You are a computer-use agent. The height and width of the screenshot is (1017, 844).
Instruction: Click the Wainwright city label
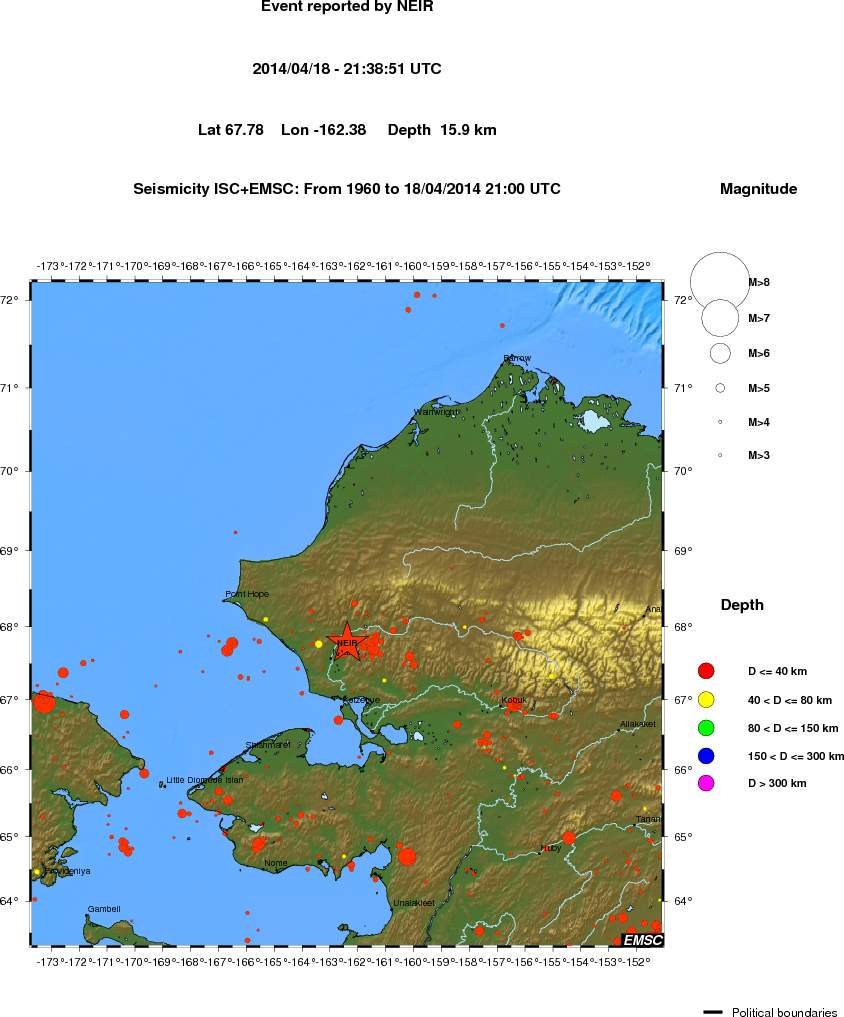(436, 412)
